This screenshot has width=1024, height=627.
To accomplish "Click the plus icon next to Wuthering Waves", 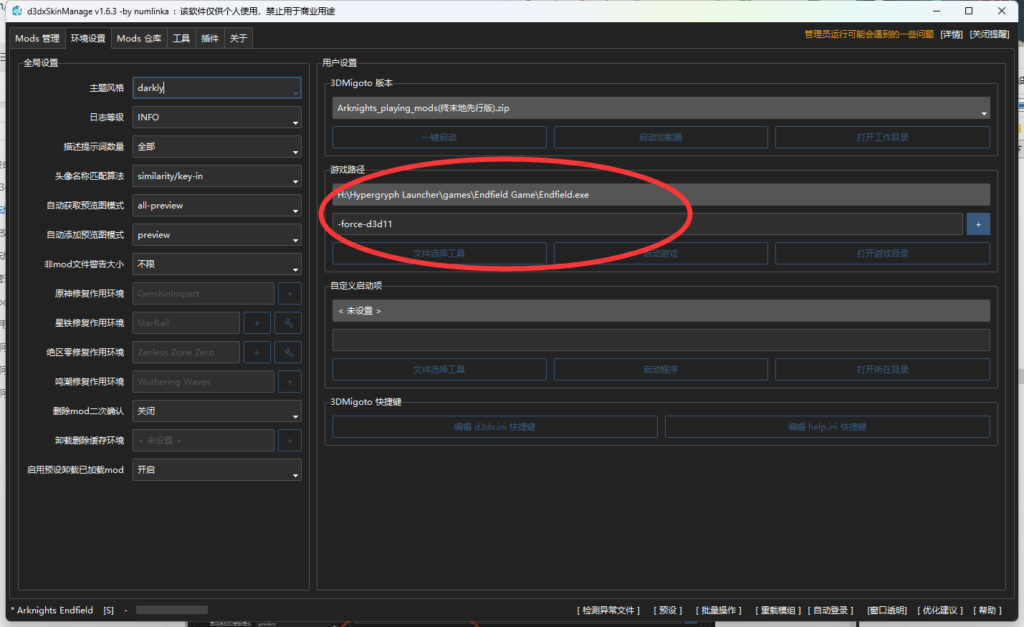I will [x=290, y=381].
